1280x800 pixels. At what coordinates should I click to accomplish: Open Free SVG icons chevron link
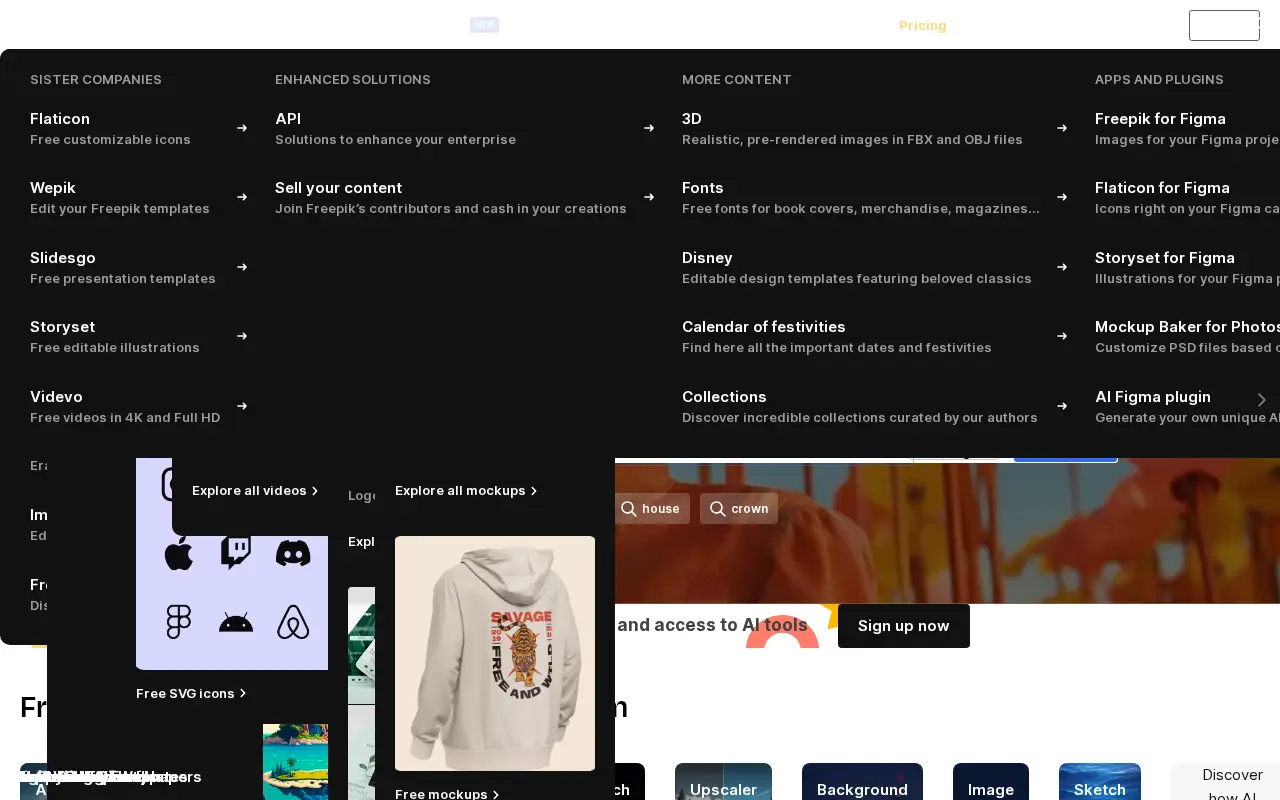point(192,693)
